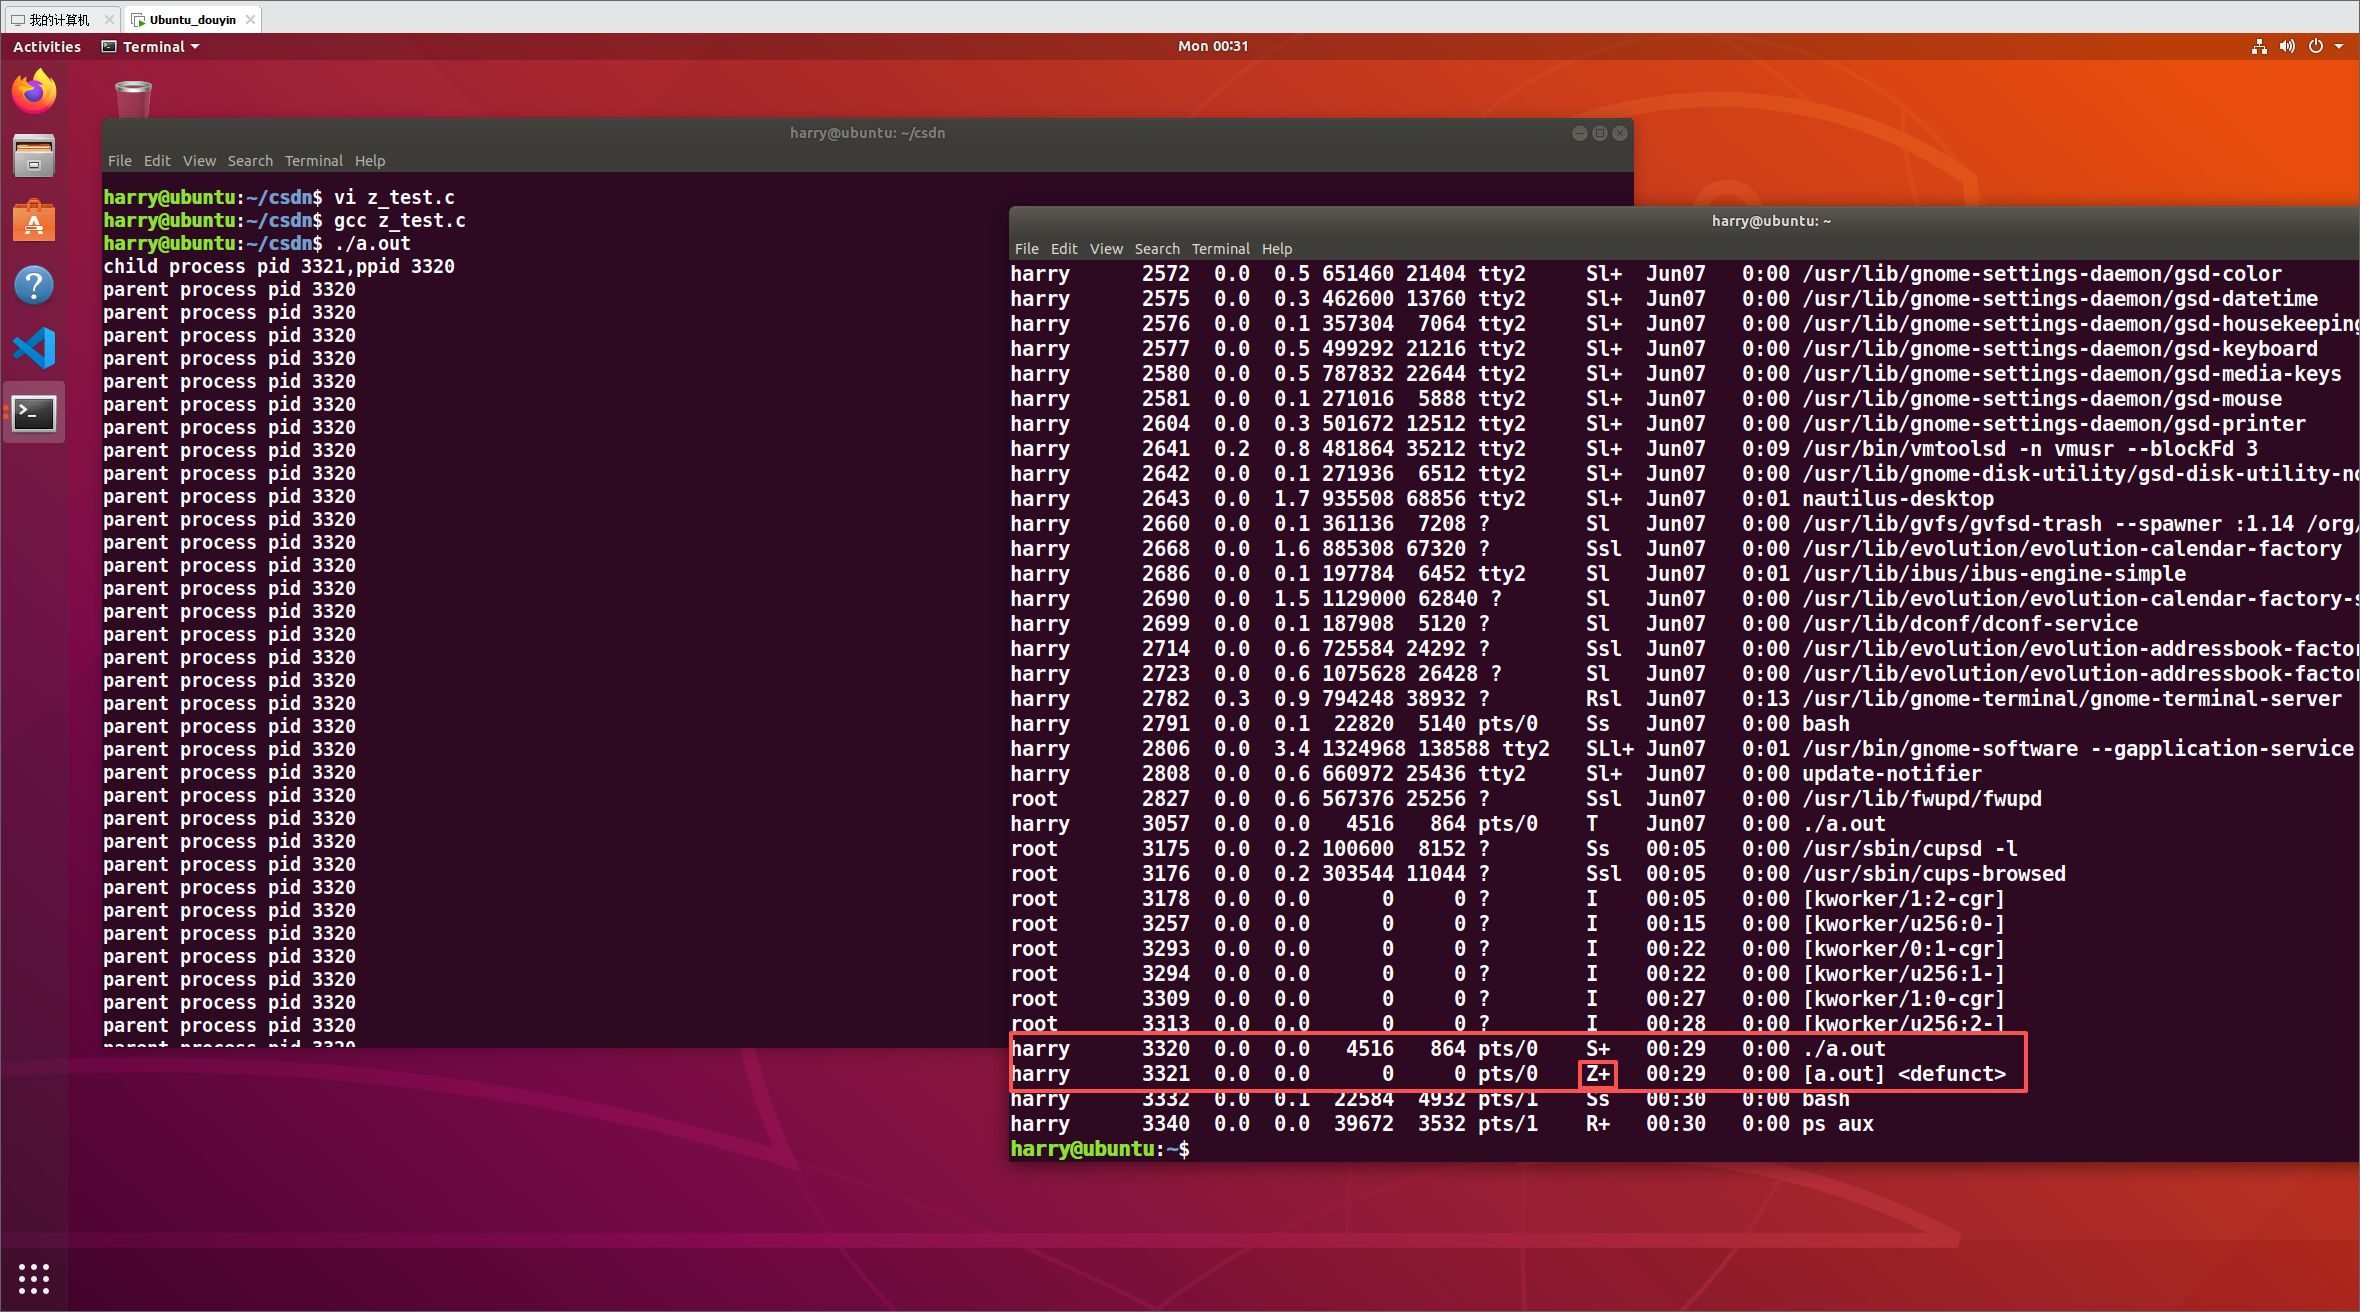Expand the system menu arrow
The height and width of the screenshot is (1312, 2360).
click(2339, 47)
